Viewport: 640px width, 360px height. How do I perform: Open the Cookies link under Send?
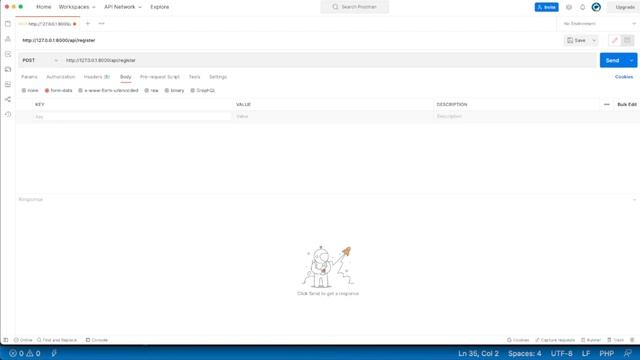click(x=624, y=77)
